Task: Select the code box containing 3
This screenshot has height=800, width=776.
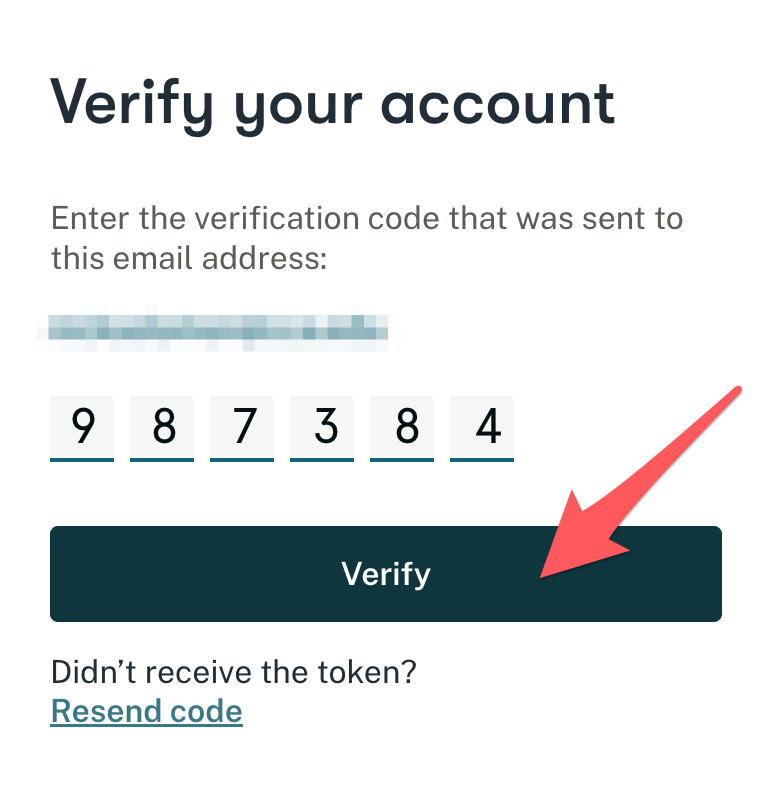Action: click(322, 429)
